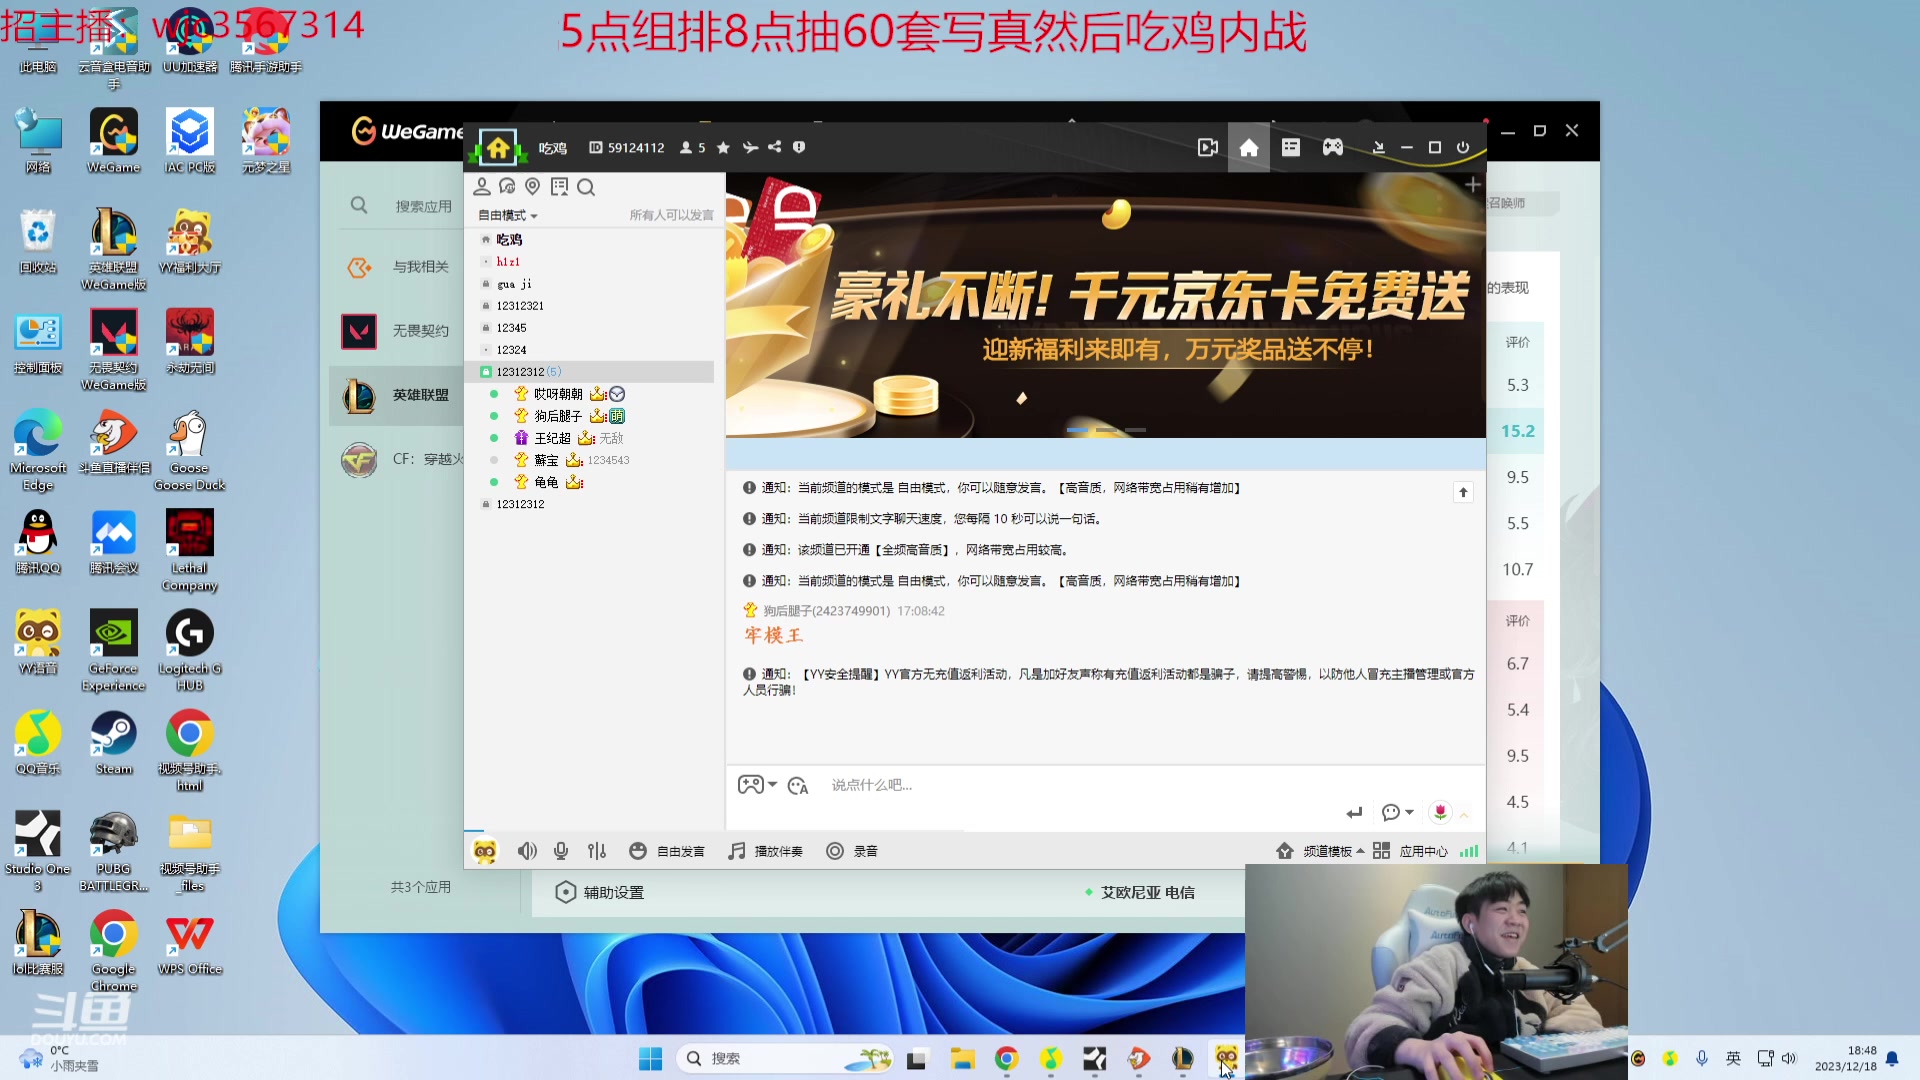Select sub-channel 12312321
The width and height of the screenshot is (1920, 1080).
click(x=520, y=306)
